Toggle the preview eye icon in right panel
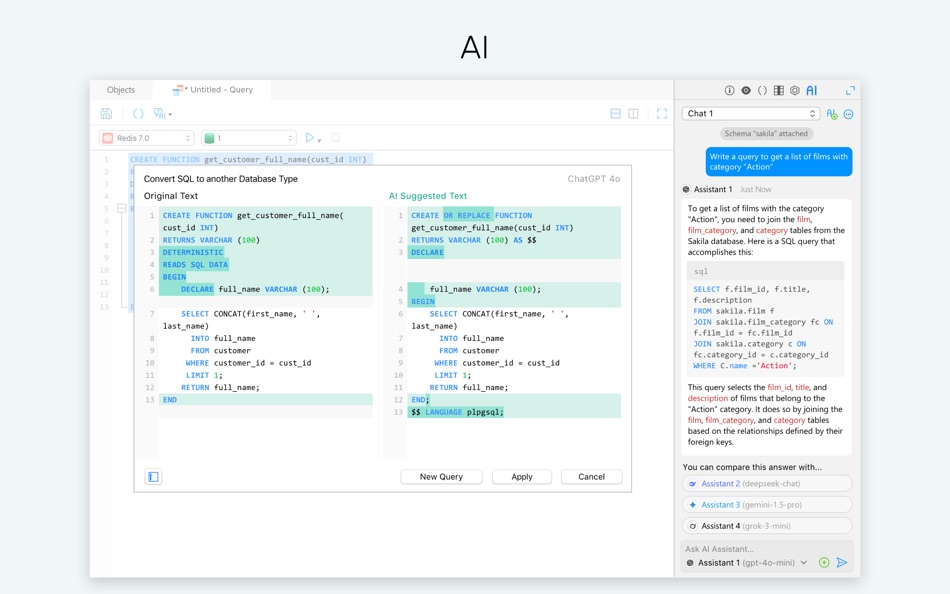The image size is (950, 594). tap(746, 90)
